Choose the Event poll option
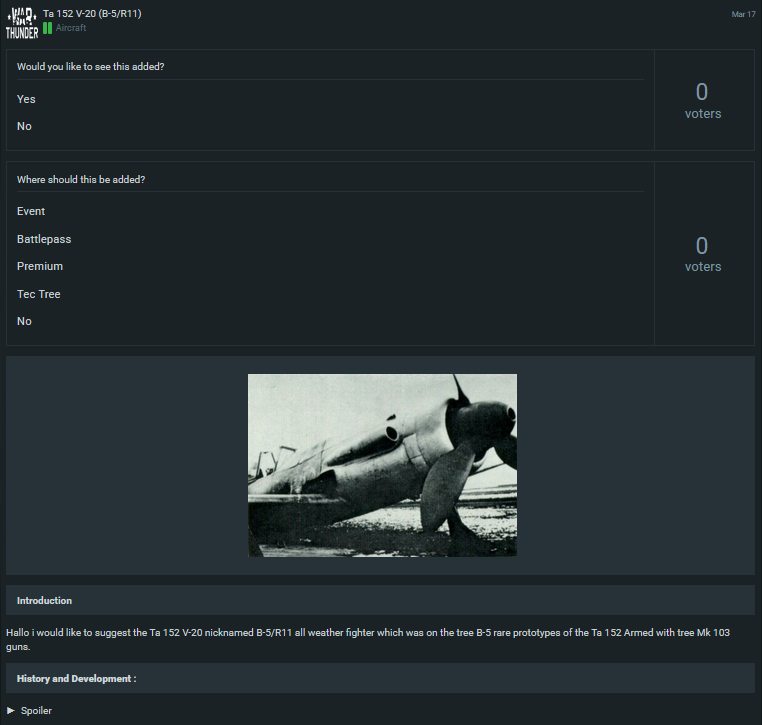This screenshot has height=725, width=762. coord(31,211)
